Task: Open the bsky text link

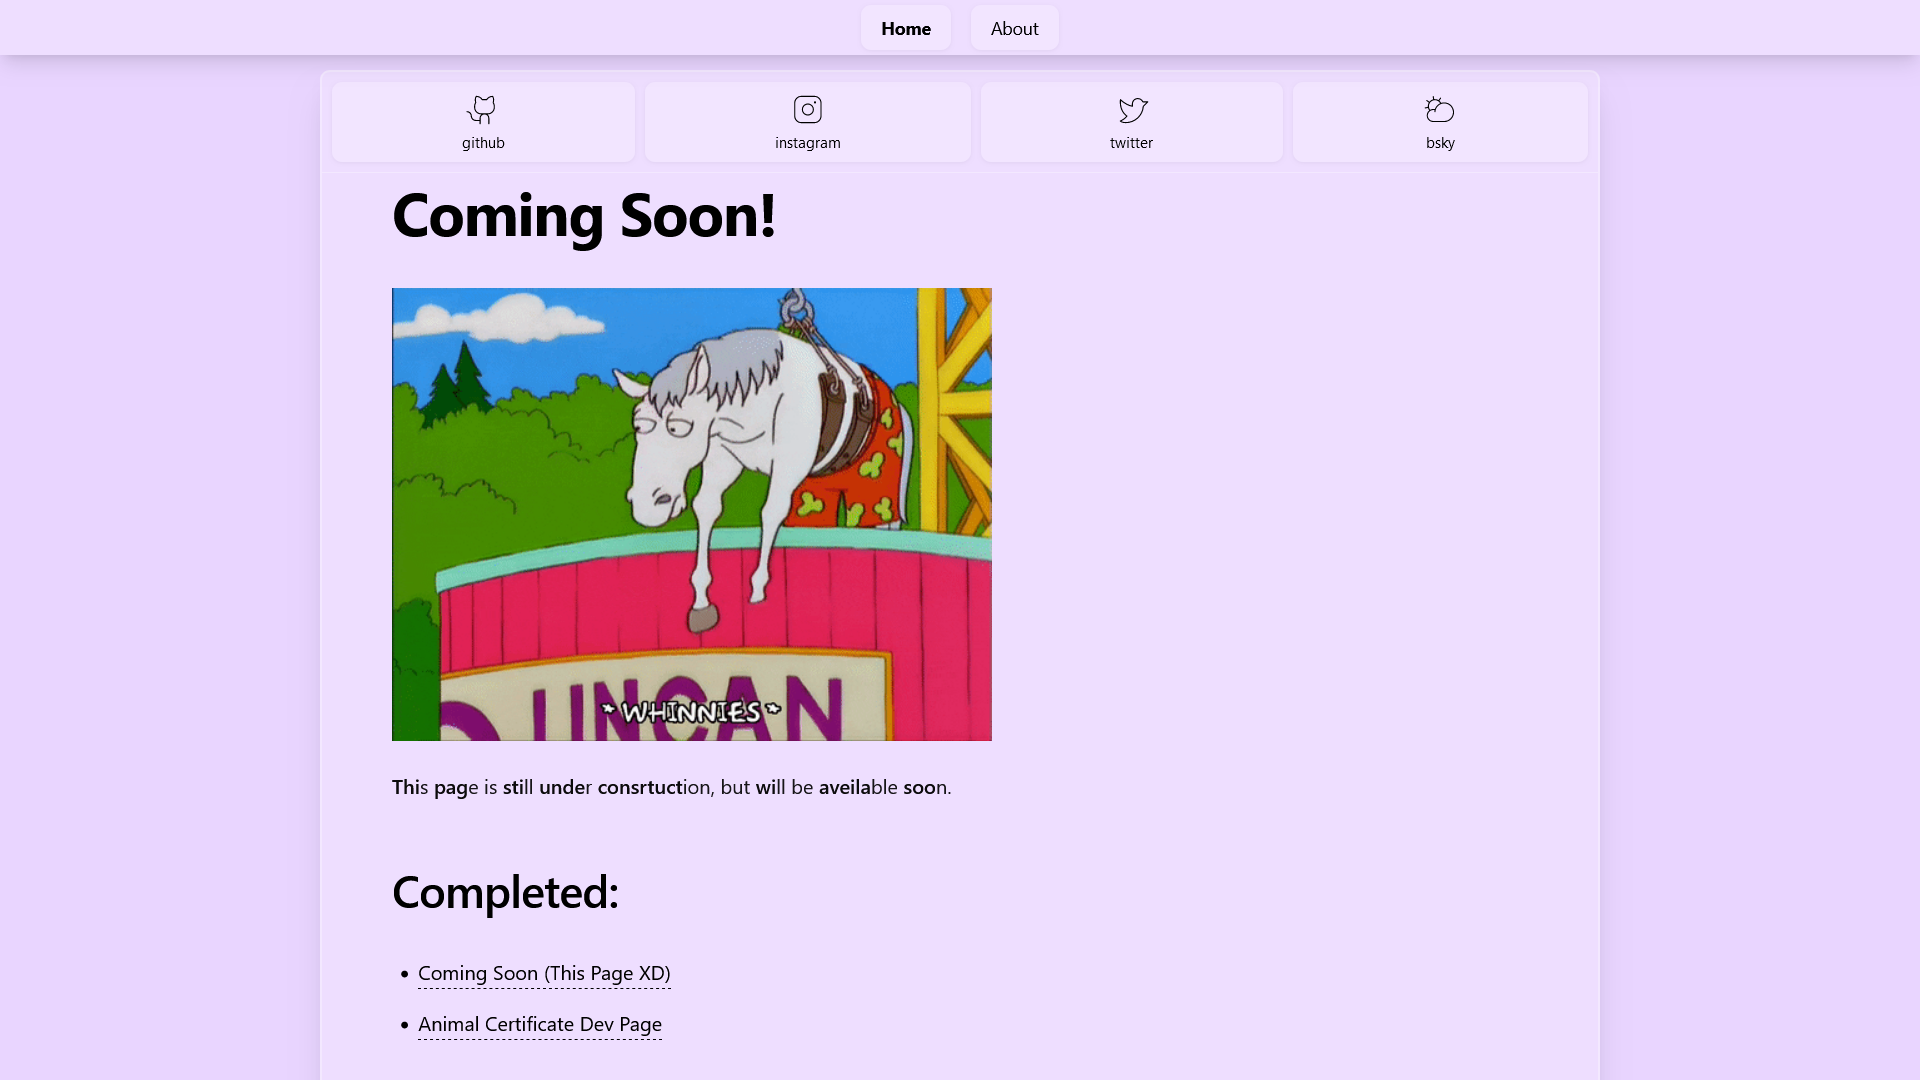Action: [x=1440, y=143]
